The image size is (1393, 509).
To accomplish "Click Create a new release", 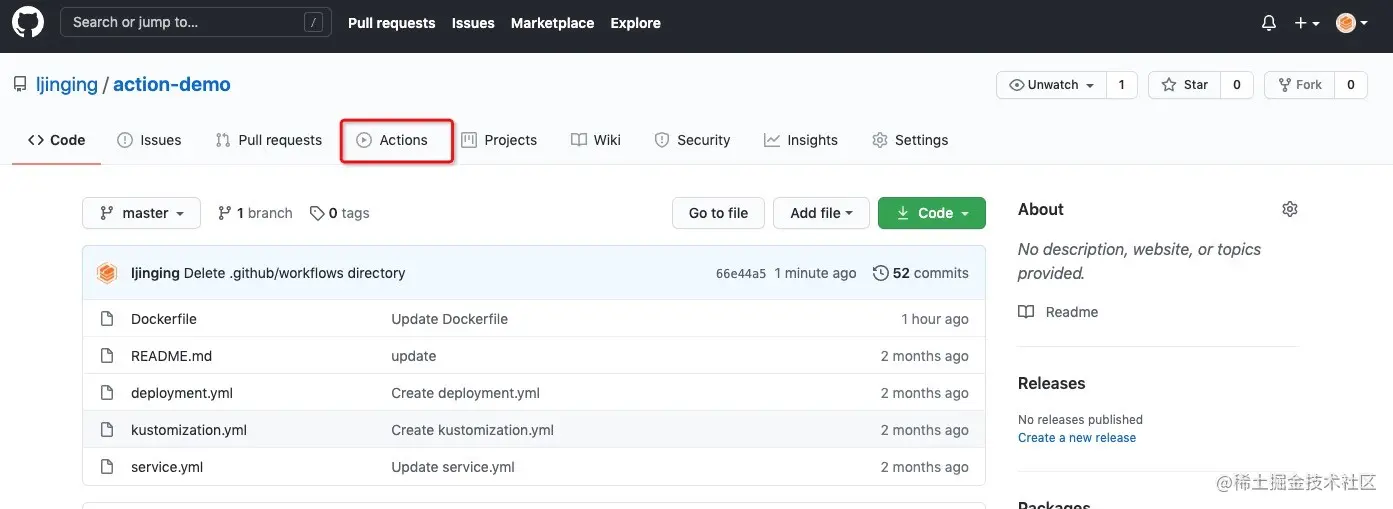I will [x=1077, y=437].
